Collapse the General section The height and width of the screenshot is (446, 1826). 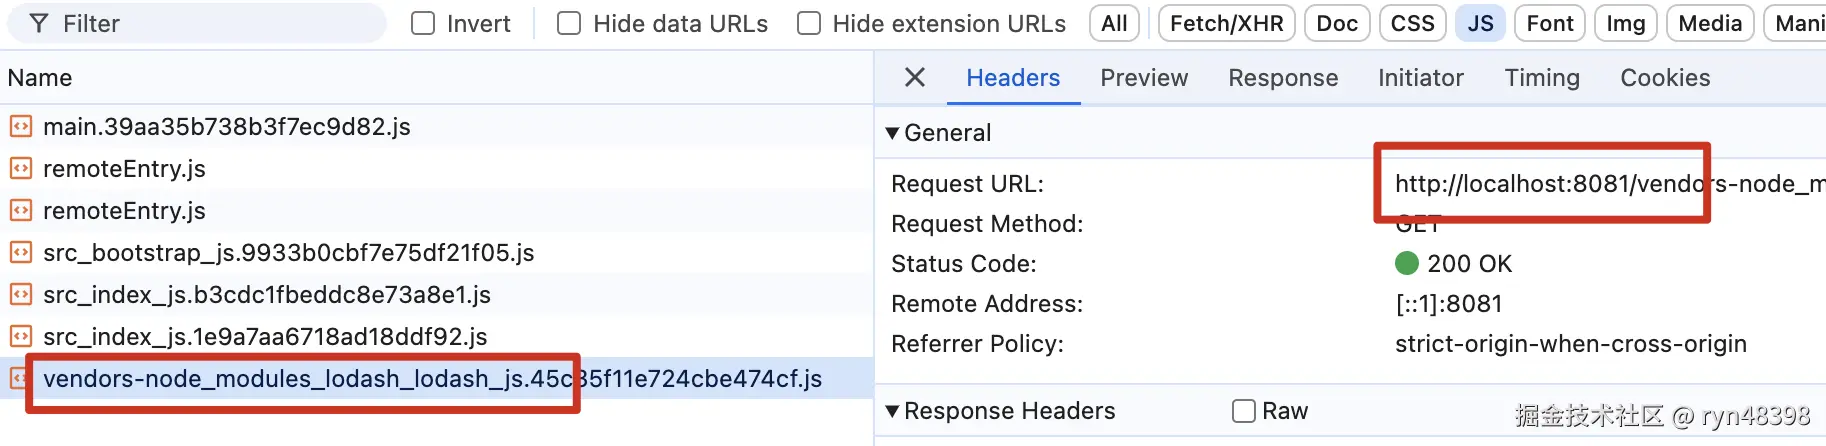[x=892, y=133]
